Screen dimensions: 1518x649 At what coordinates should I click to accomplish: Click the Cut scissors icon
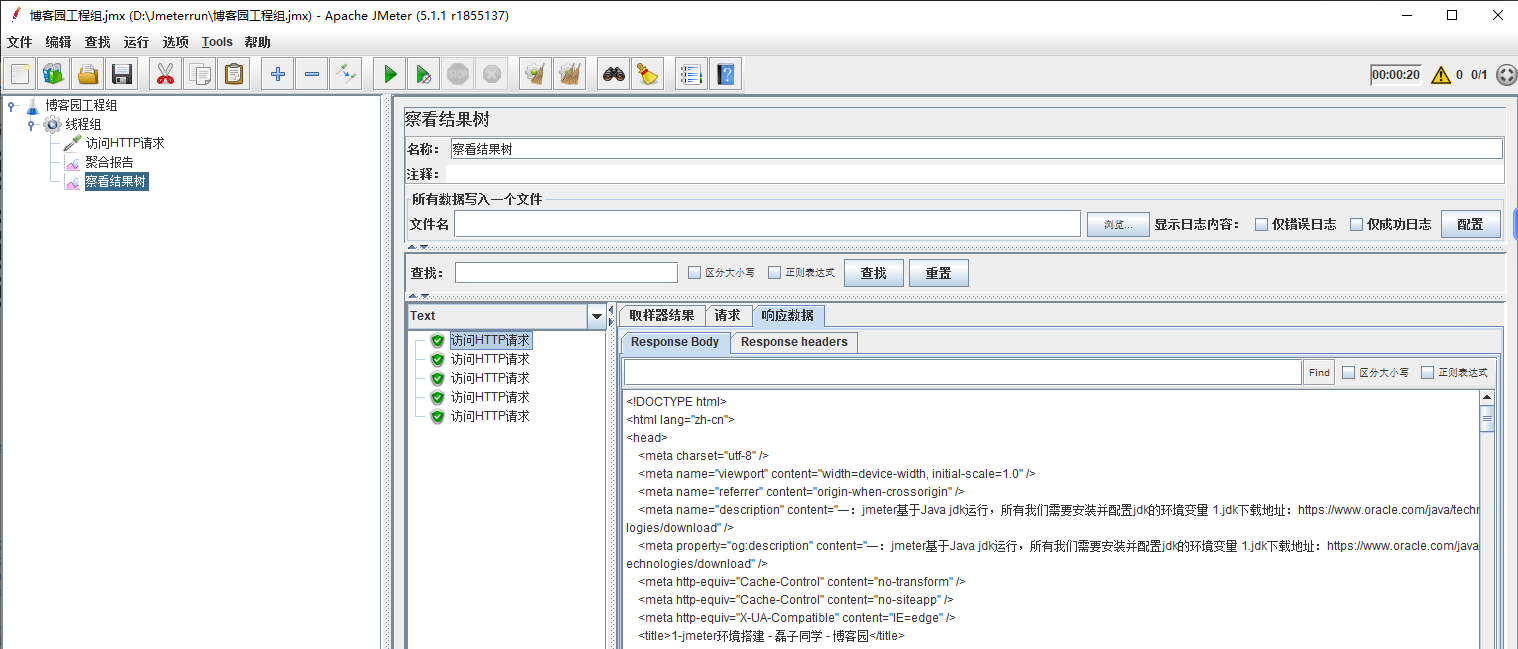tap(166, 74)
